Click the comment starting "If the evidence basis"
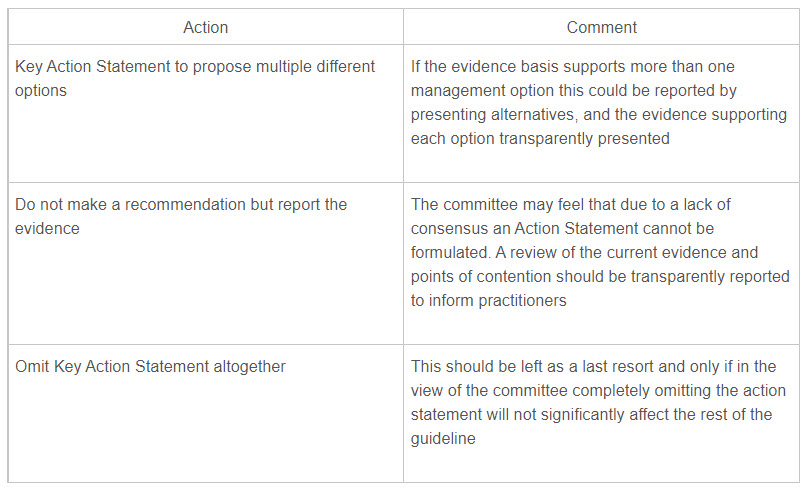The width and height of the screenshot is (806, 494). (x=598, y=102)
